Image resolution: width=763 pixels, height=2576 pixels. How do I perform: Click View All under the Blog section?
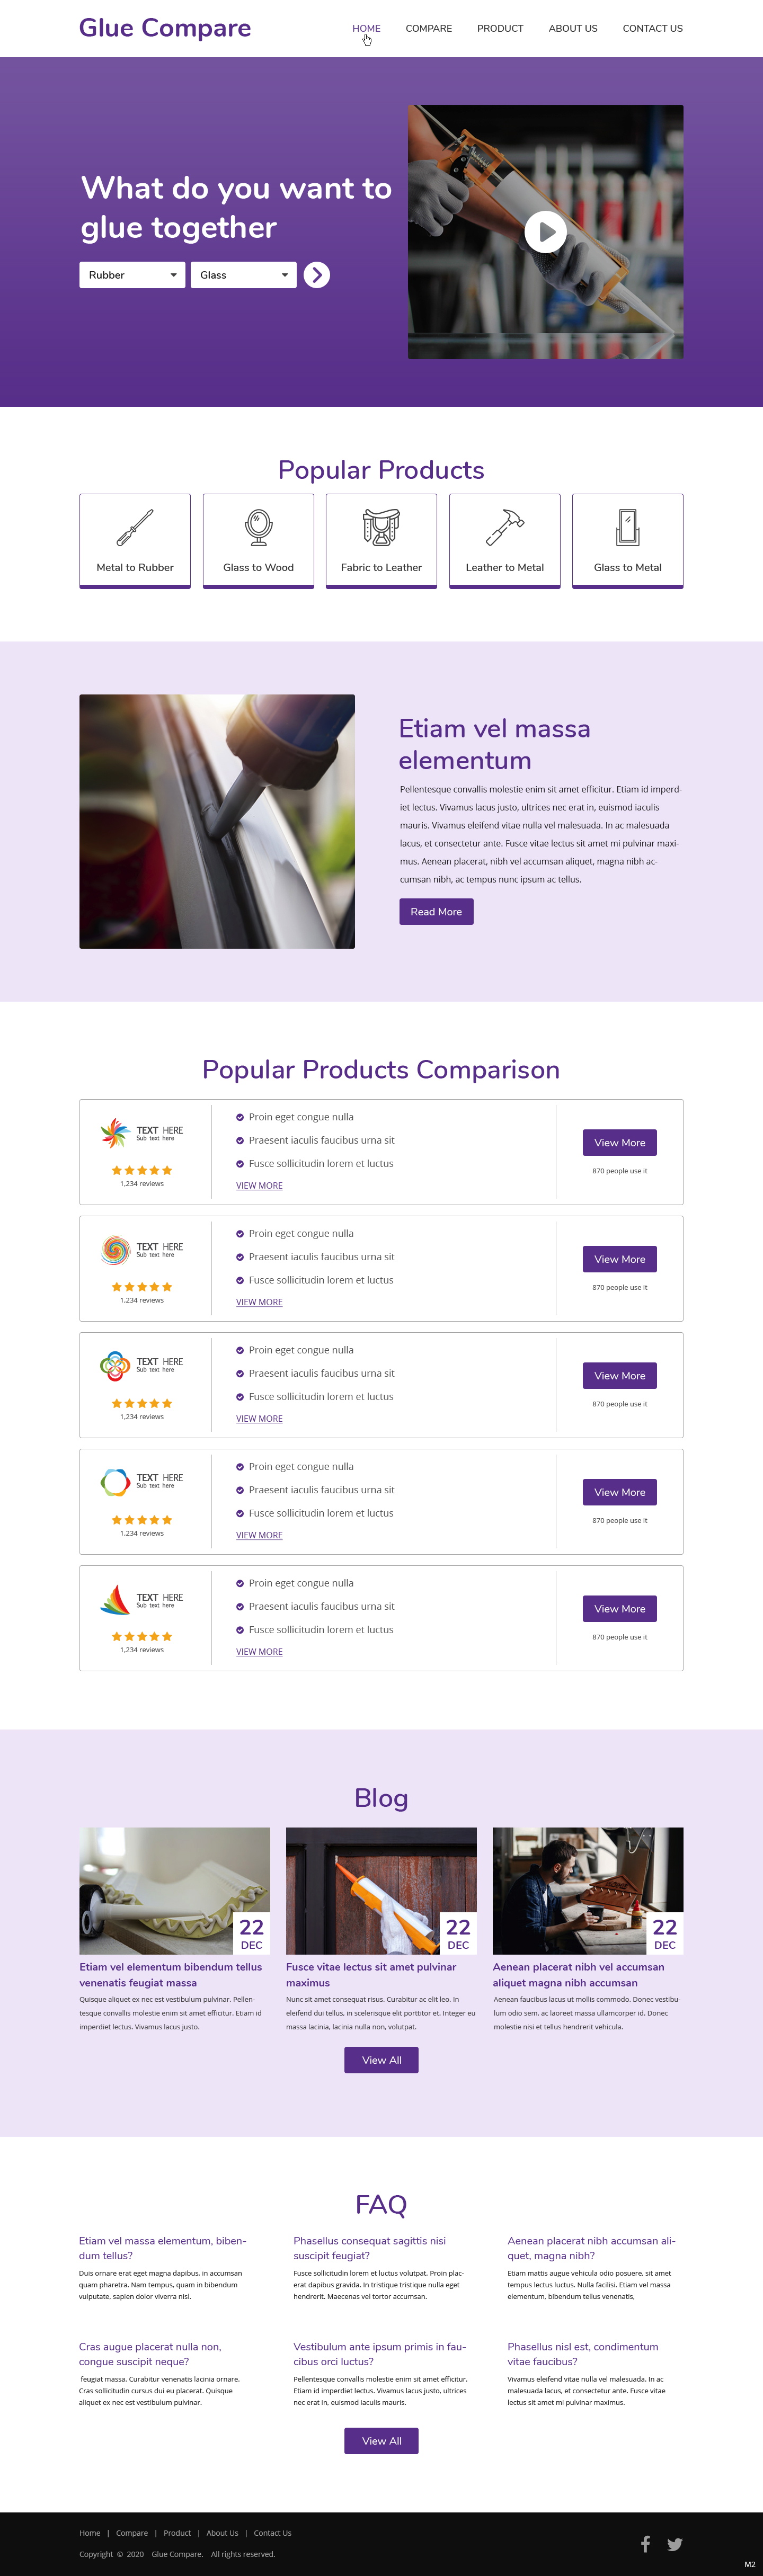tap(381, 2060)
